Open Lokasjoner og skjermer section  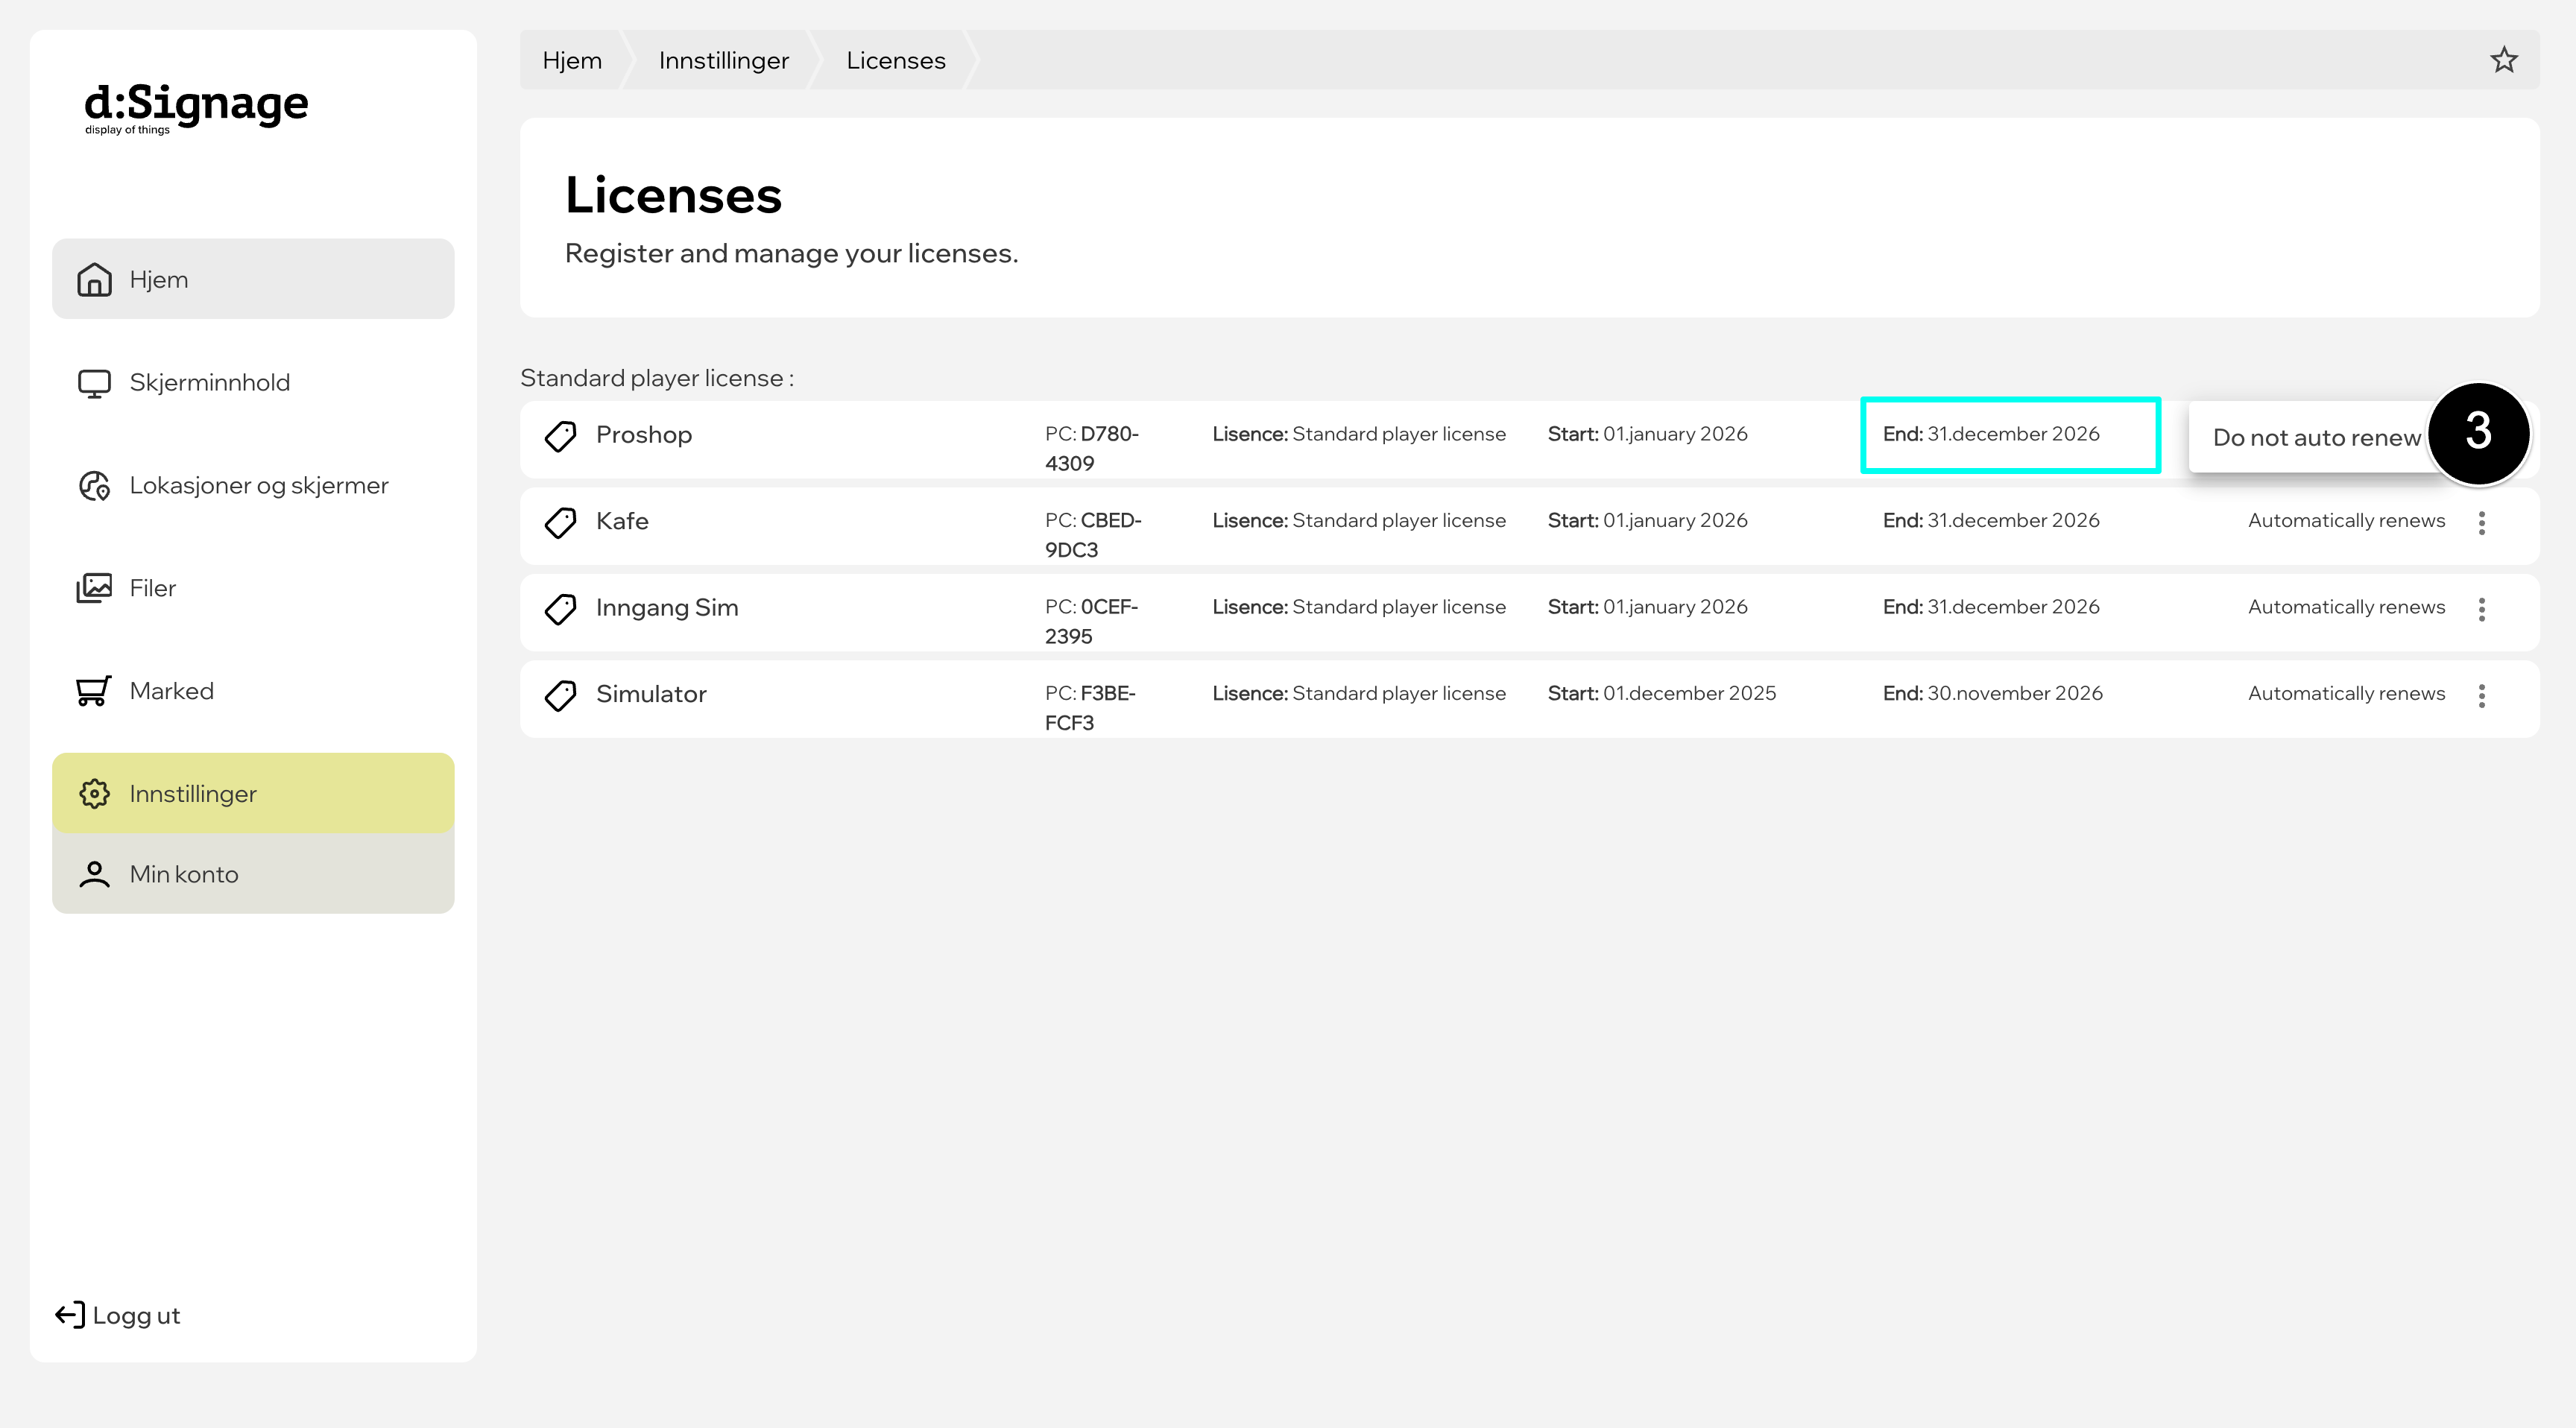[253, 486]
